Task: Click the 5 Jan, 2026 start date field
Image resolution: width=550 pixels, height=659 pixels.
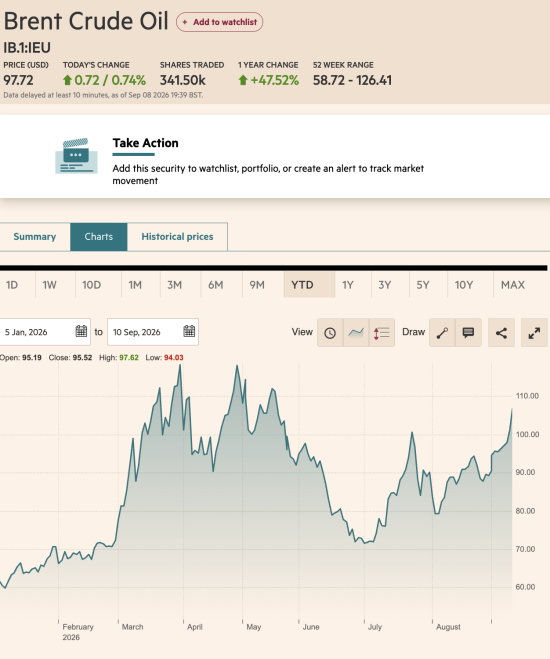Action: point(45,332)
